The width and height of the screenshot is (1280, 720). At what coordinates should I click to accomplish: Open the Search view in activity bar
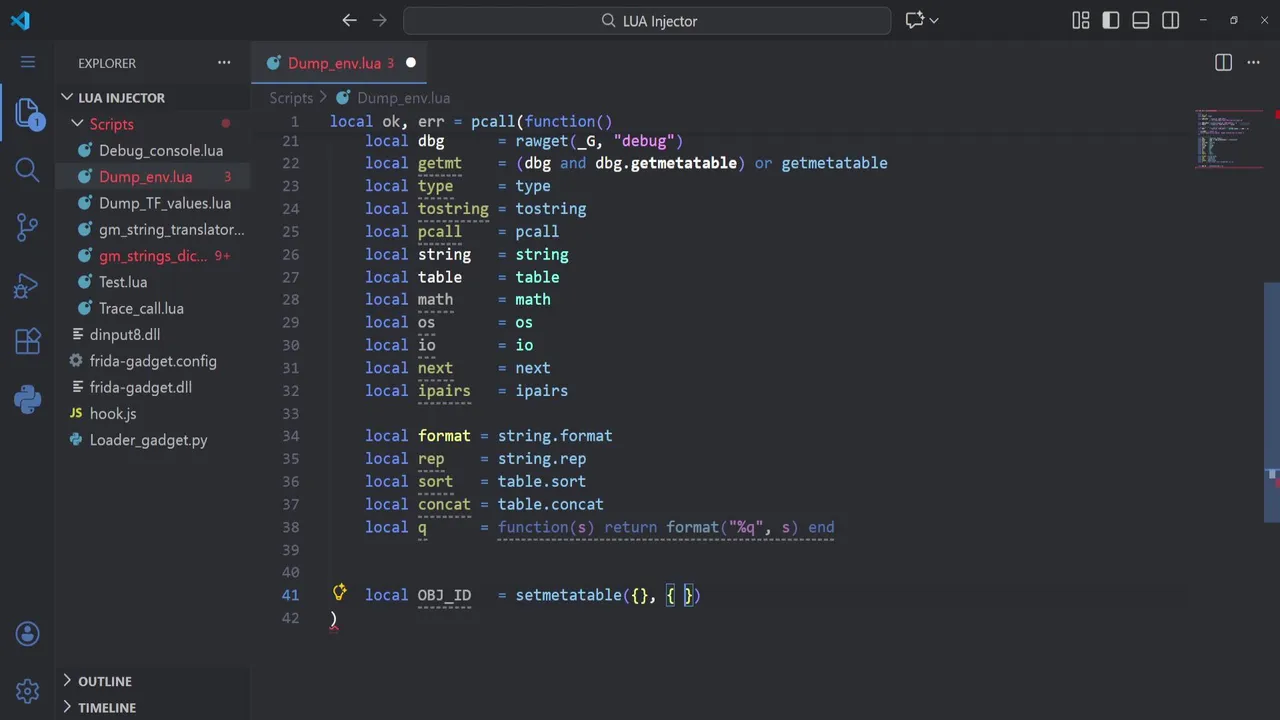tap(28, 170)
